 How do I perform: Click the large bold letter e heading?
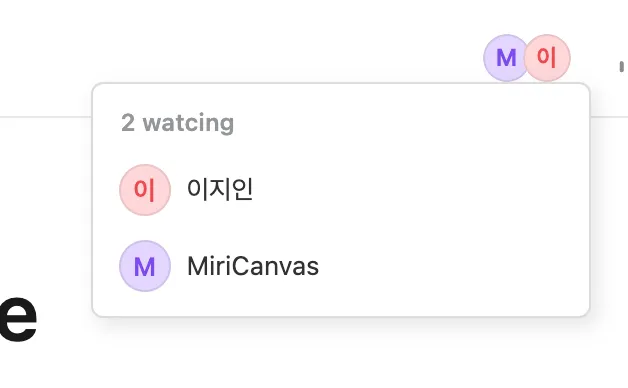tap(18, 318)
